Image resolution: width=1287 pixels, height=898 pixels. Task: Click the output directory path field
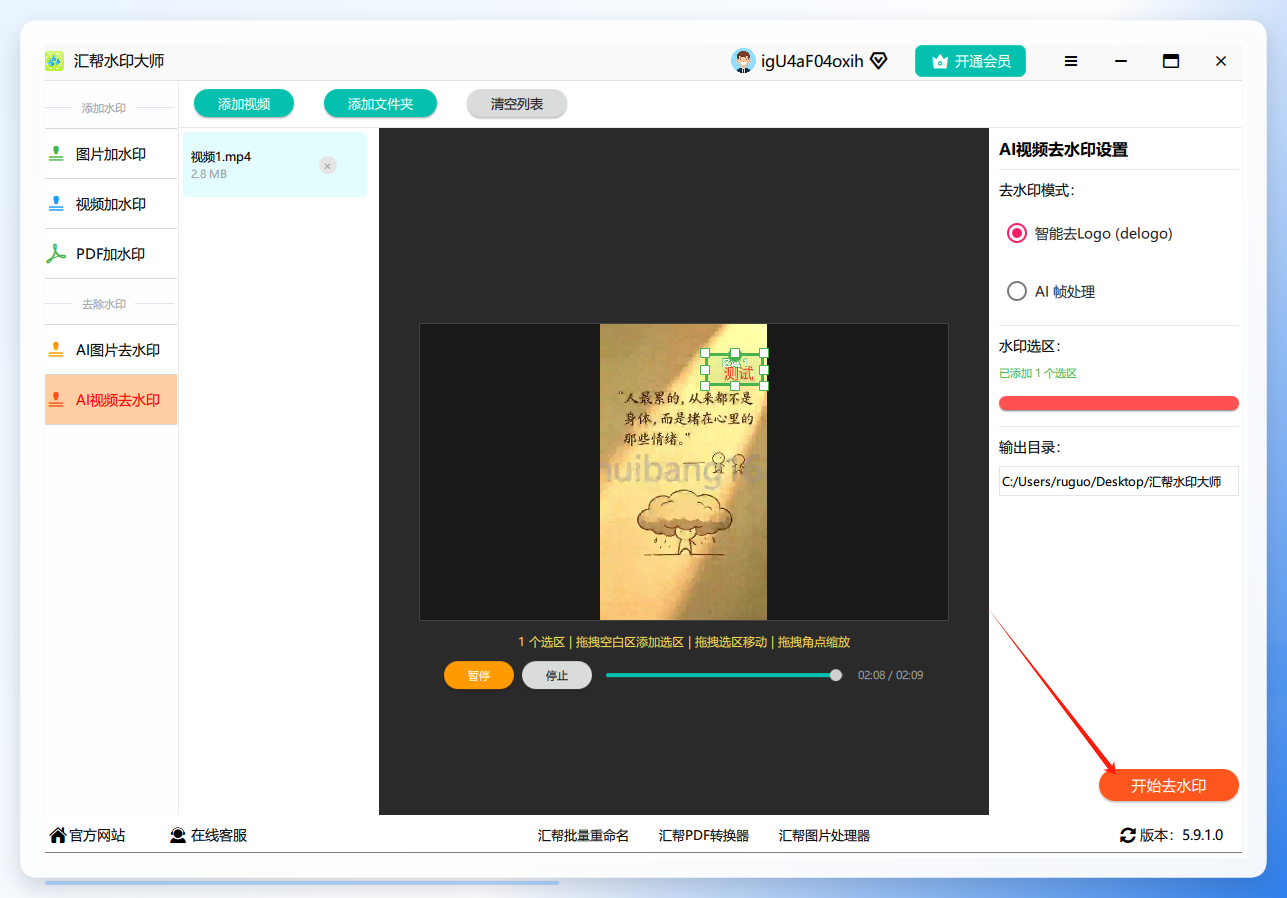pos(1118,481)
